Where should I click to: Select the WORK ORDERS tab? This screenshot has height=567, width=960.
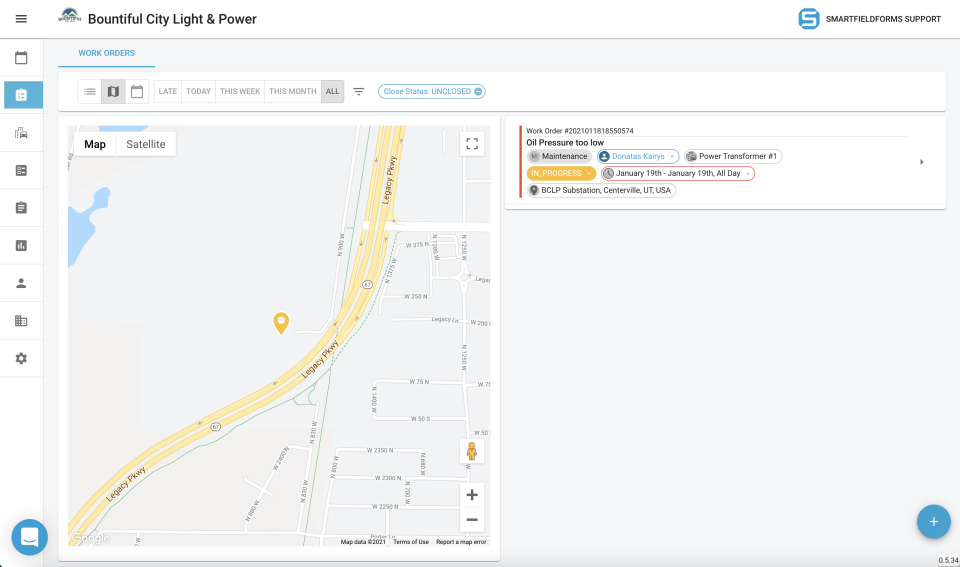click(107, 53)
